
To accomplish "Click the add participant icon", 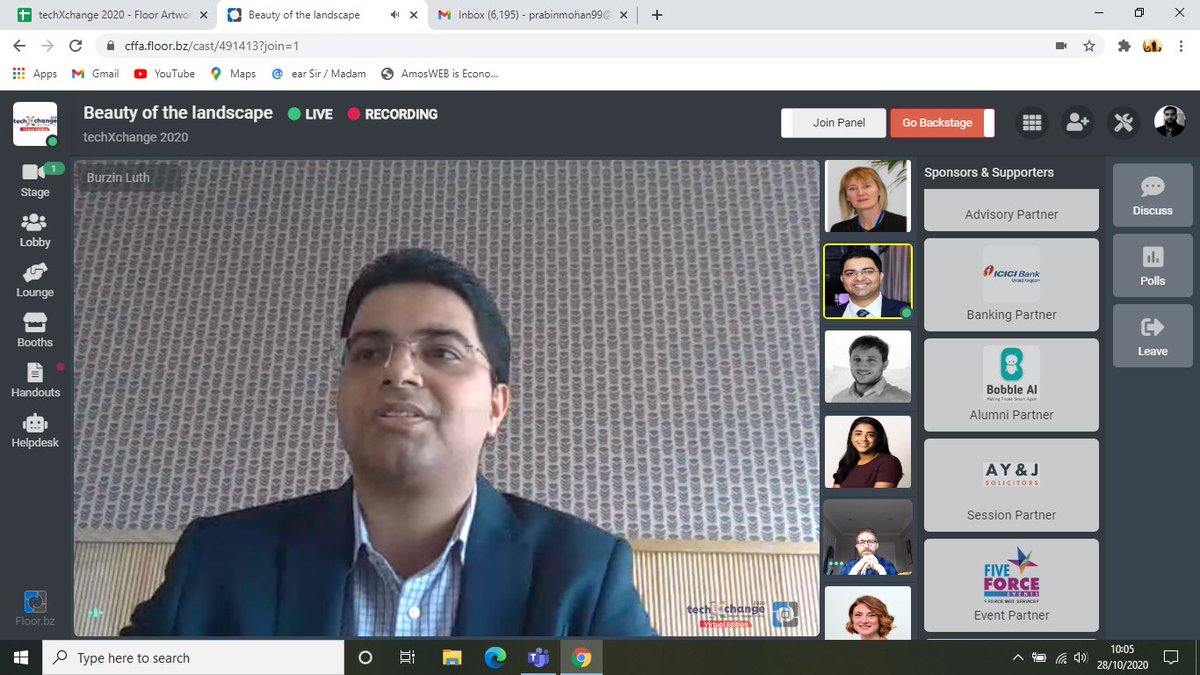I will tap(1077, 122).
